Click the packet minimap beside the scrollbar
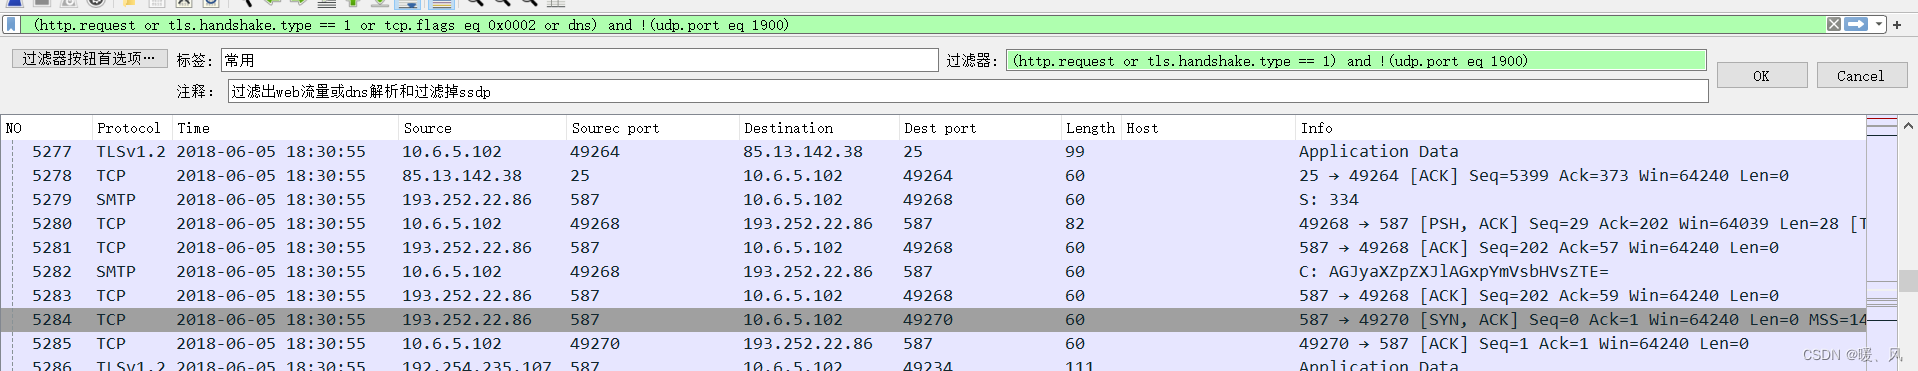Screen dimensions: 1918x371 click(1882, 244)
